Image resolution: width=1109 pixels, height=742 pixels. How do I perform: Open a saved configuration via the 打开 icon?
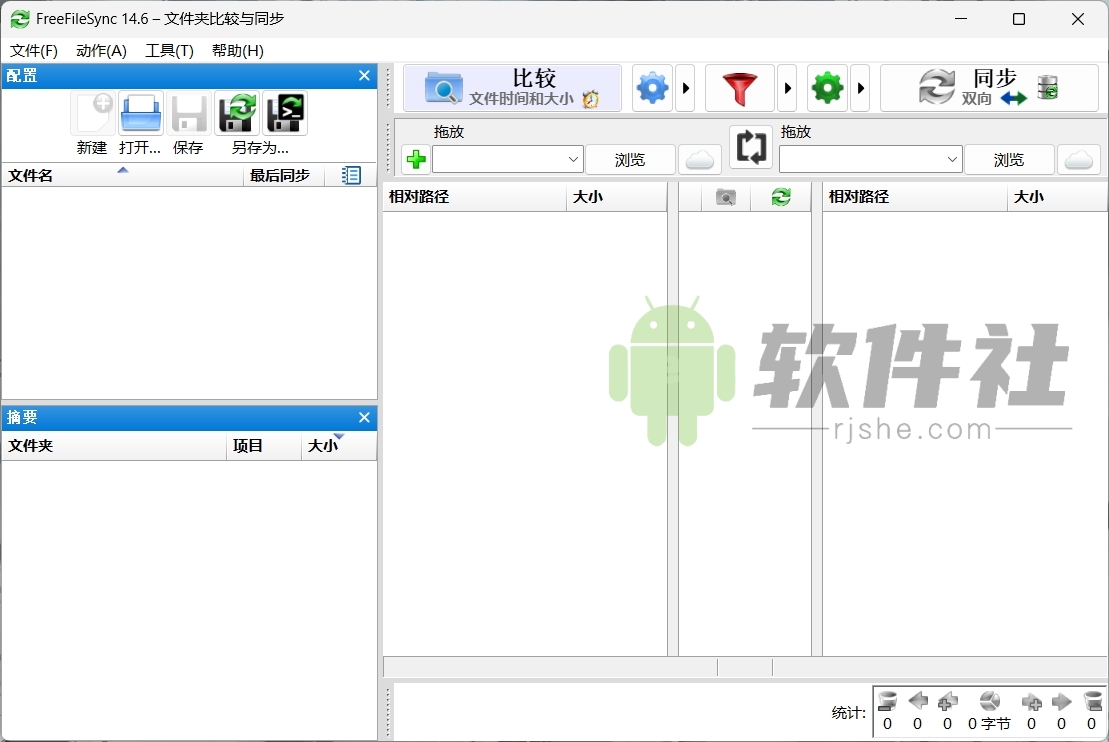coord(140,113)
